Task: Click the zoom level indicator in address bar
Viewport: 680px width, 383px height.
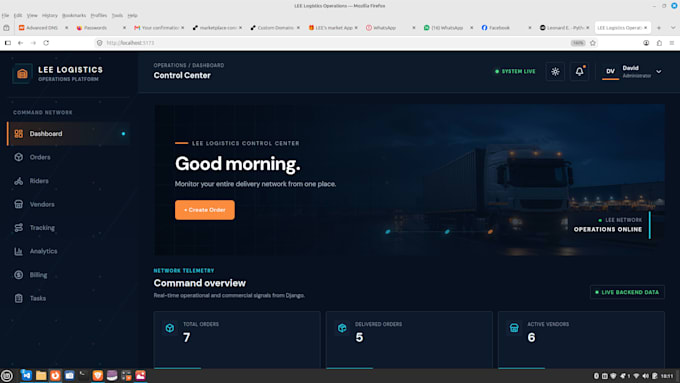Action: (x=578, y=43)
